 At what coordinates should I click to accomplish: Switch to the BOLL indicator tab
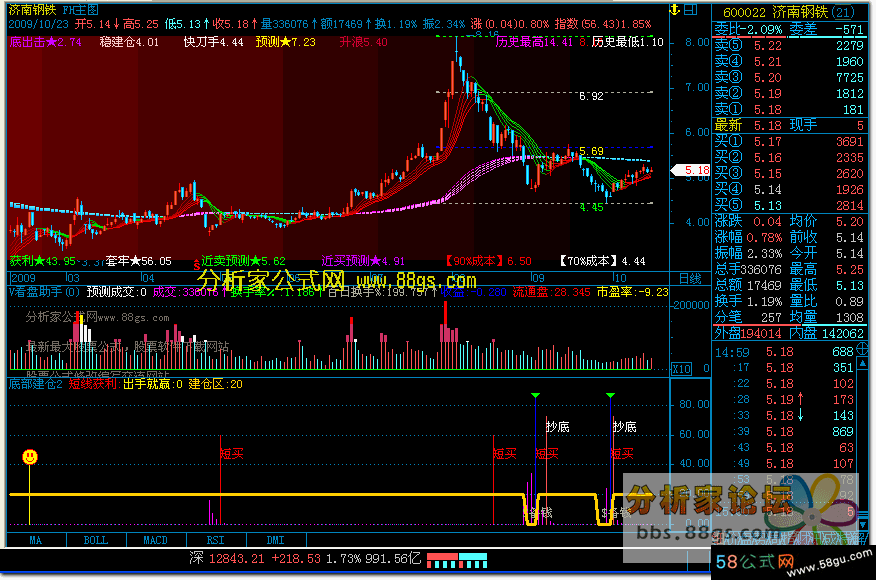tap(96, 540)
